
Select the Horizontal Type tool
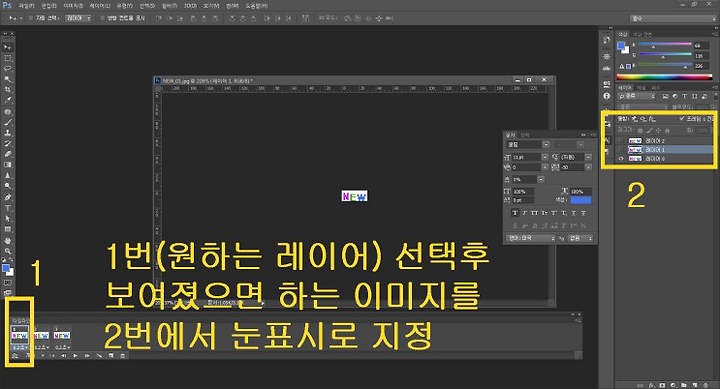(8, 208)
